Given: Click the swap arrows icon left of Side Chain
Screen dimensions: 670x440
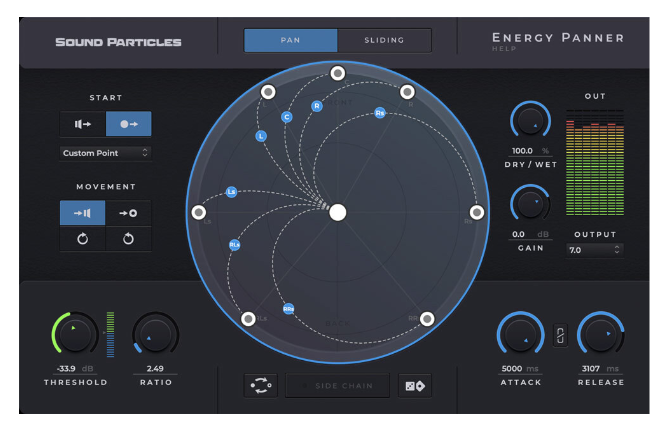Looking at the screenshot, I should pos(261,386).
